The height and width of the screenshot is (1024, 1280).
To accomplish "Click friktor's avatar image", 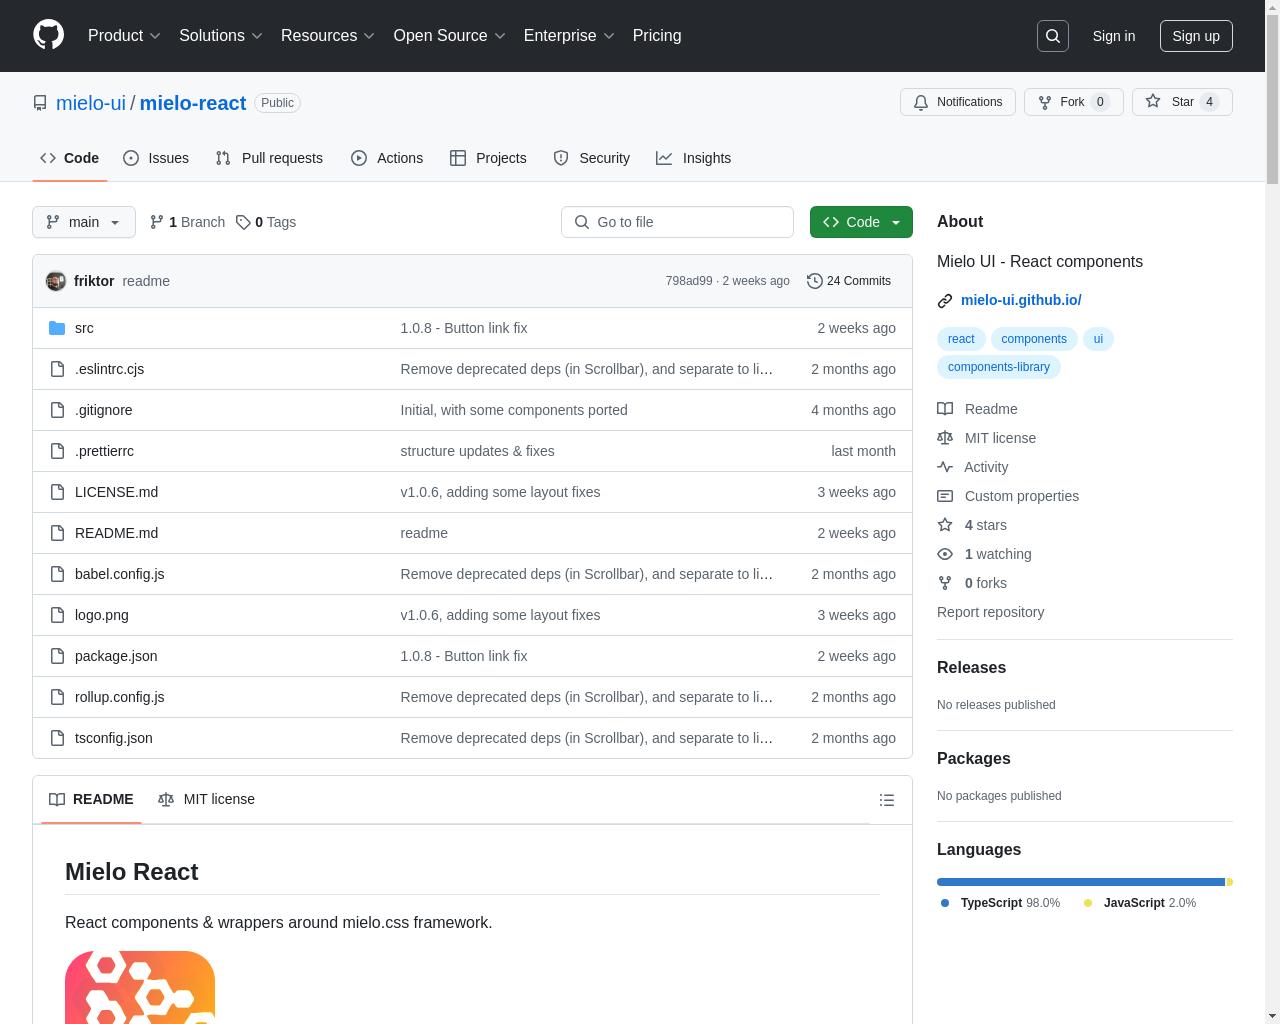I will (56, 281).
